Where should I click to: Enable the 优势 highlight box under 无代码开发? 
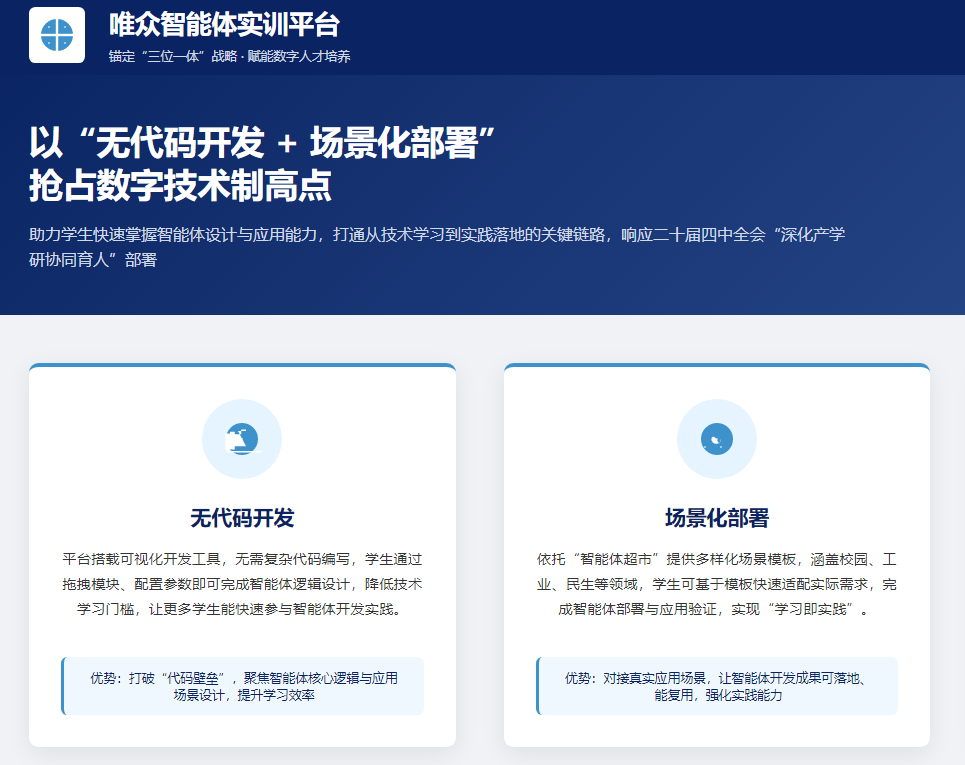[x=242, y=685]
